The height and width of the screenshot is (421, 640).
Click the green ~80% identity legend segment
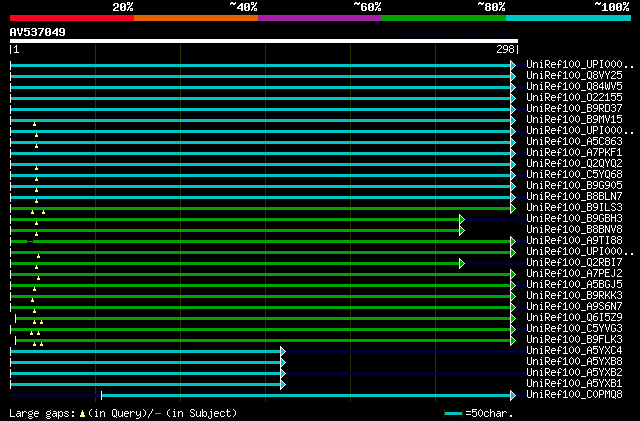(x=444, y=18)
